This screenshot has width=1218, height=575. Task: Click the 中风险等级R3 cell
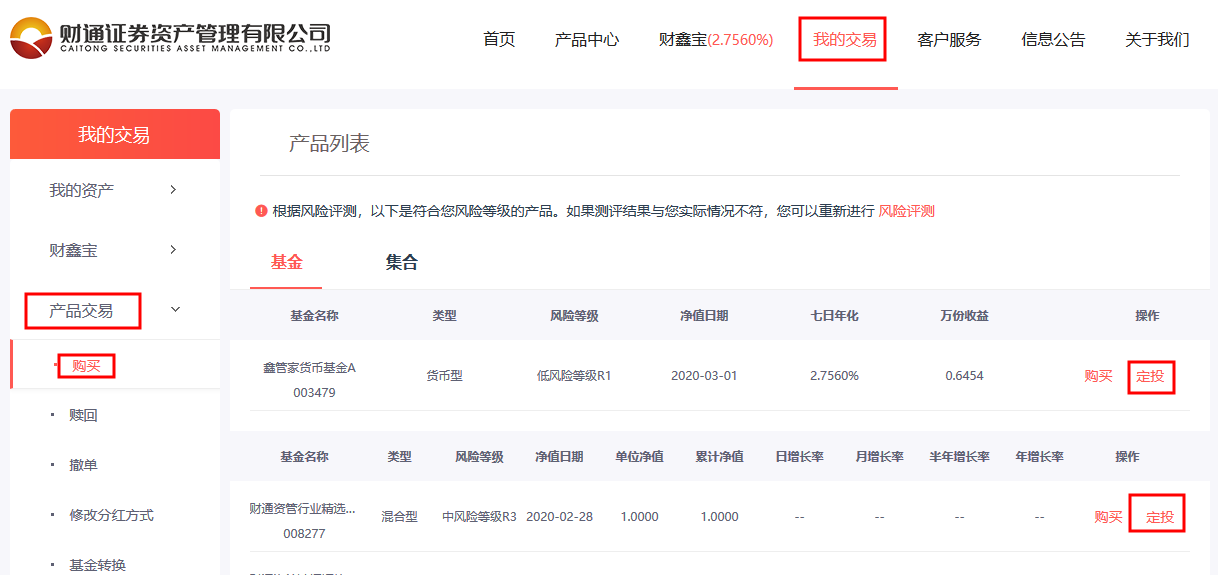(480, 518)
